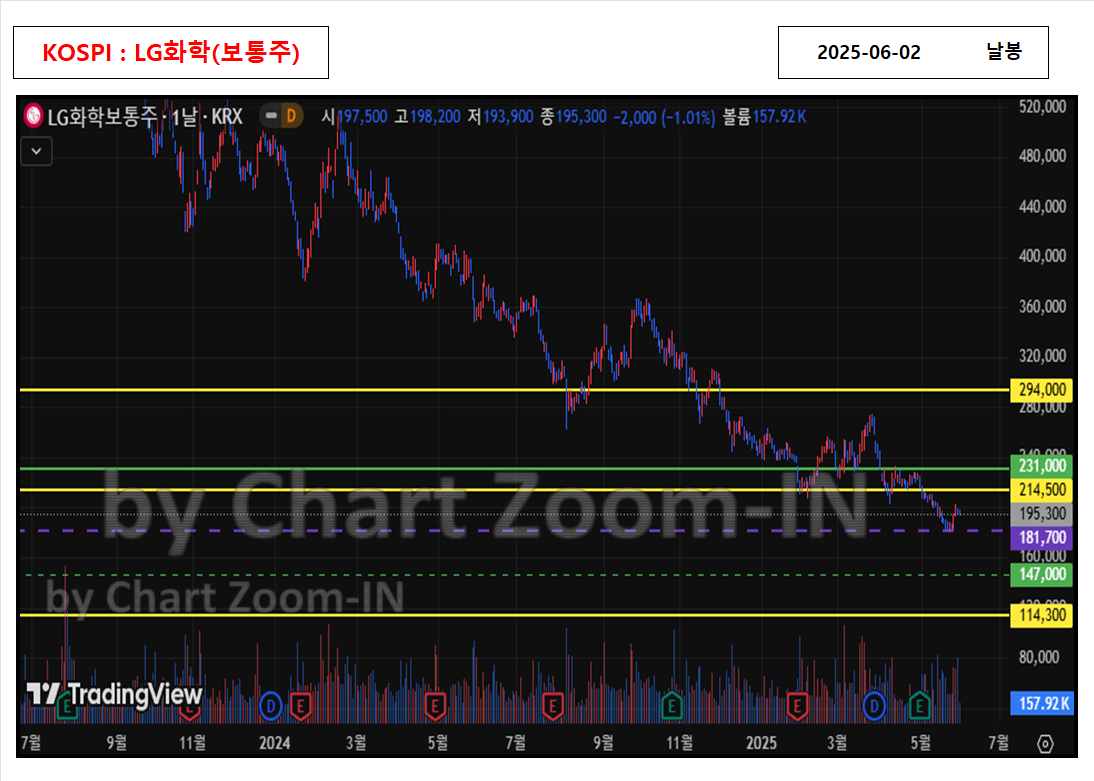Click the KOSPI : LG화학(보통주) title box
The height and width of the screenshot is (781, 1094).
[171, 52]
